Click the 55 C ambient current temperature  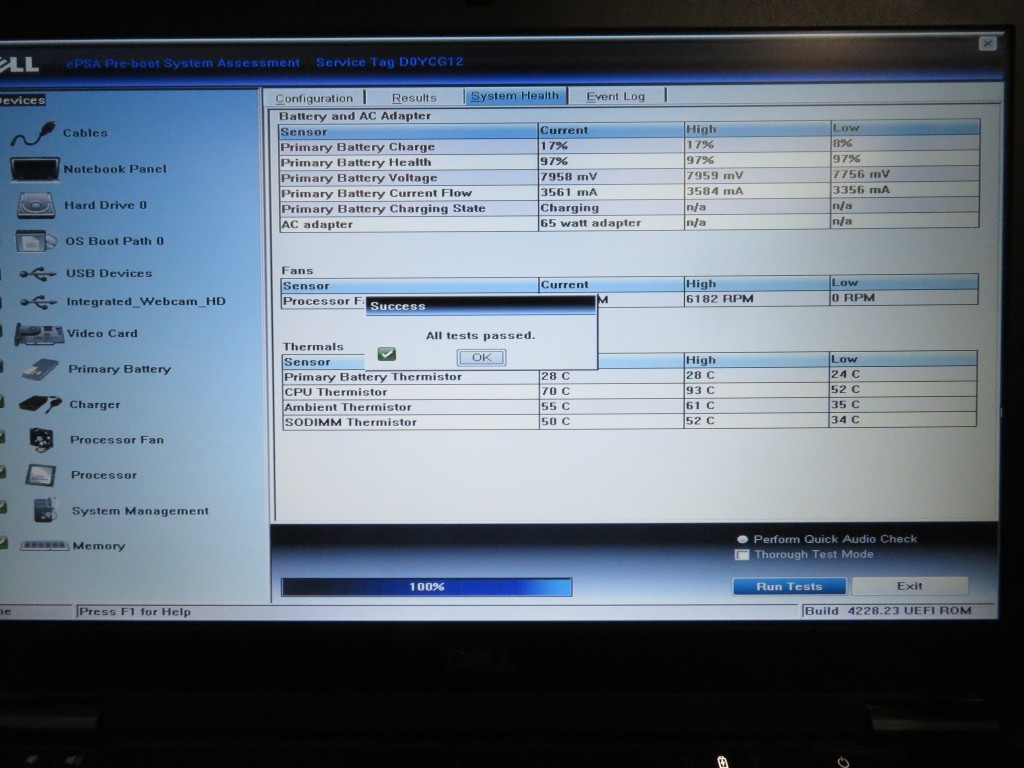tap(555, 406)
